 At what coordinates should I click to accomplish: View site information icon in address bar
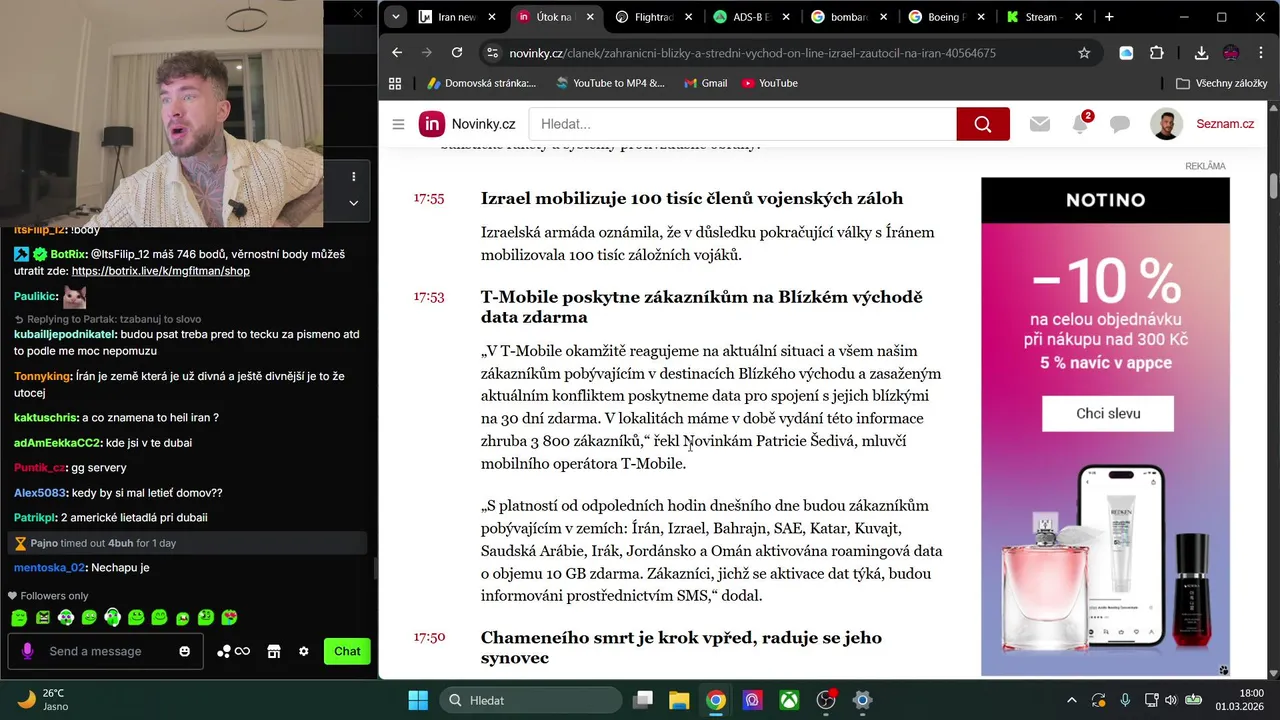point(490,53)
